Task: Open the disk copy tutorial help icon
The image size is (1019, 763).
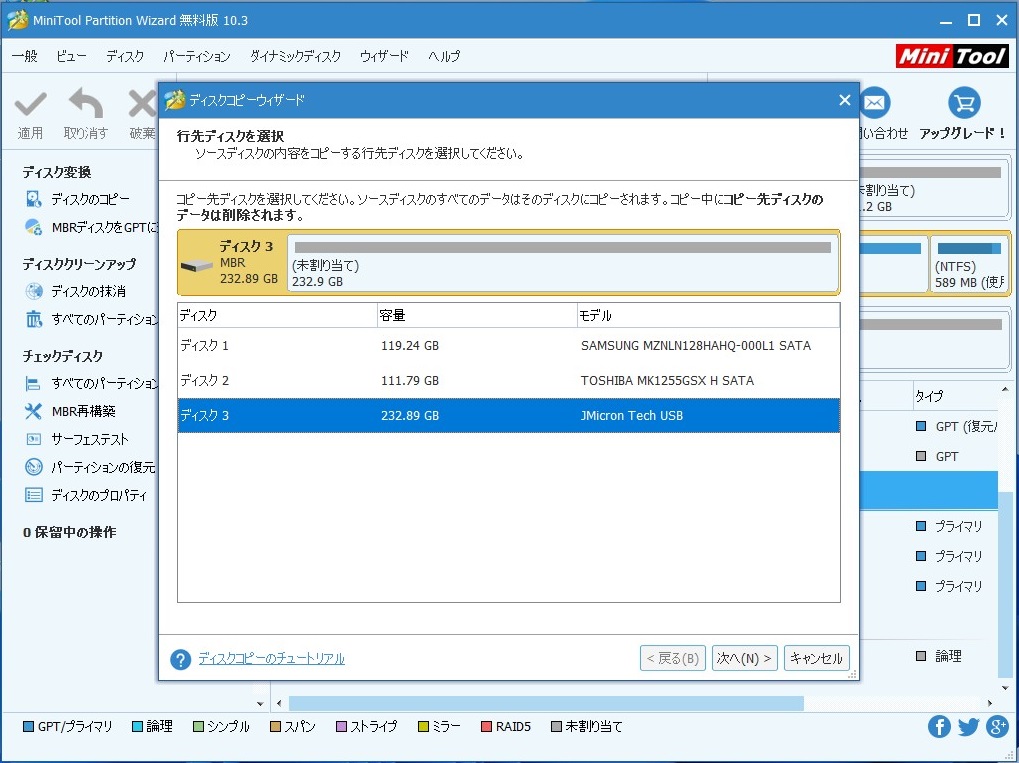Action: pyautogui.click(x=180, y=659)
